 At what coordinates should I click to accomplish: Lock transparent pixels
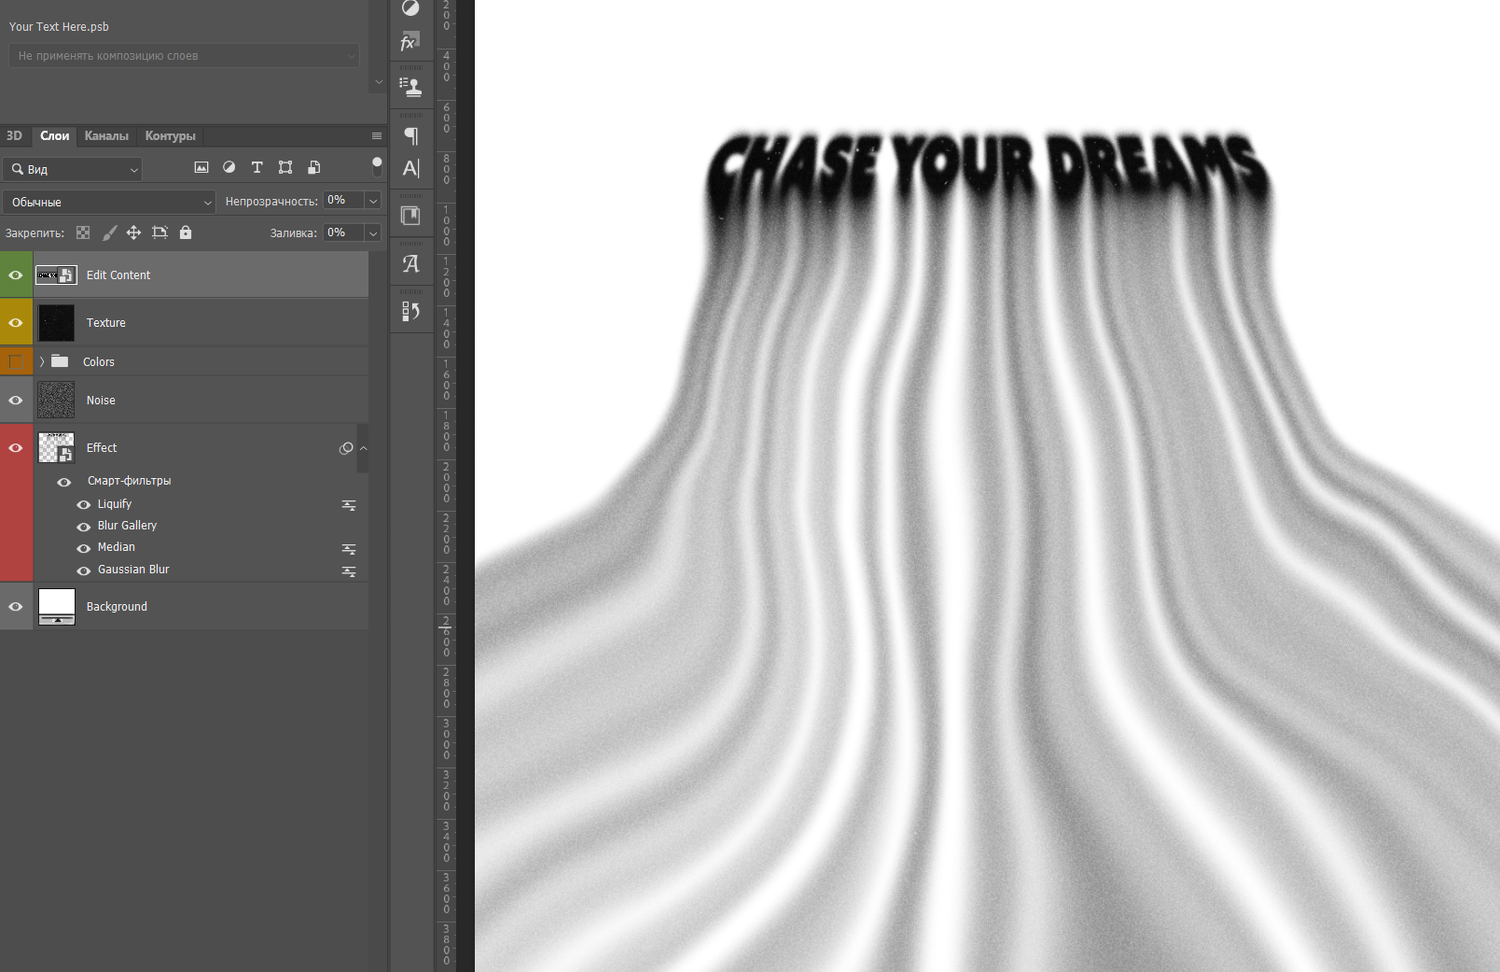click(x=83, y=233)
